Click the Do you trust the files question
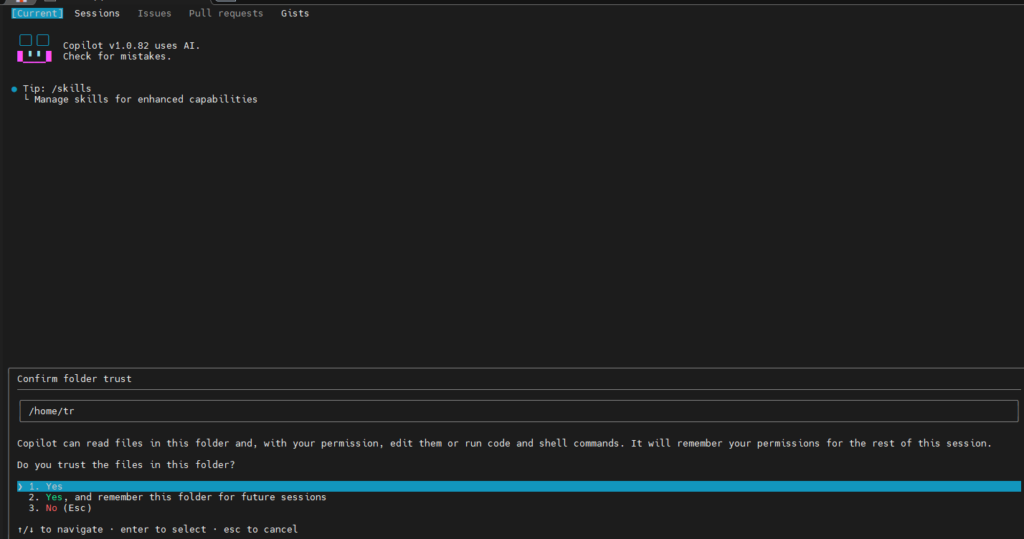 point(126,465)
